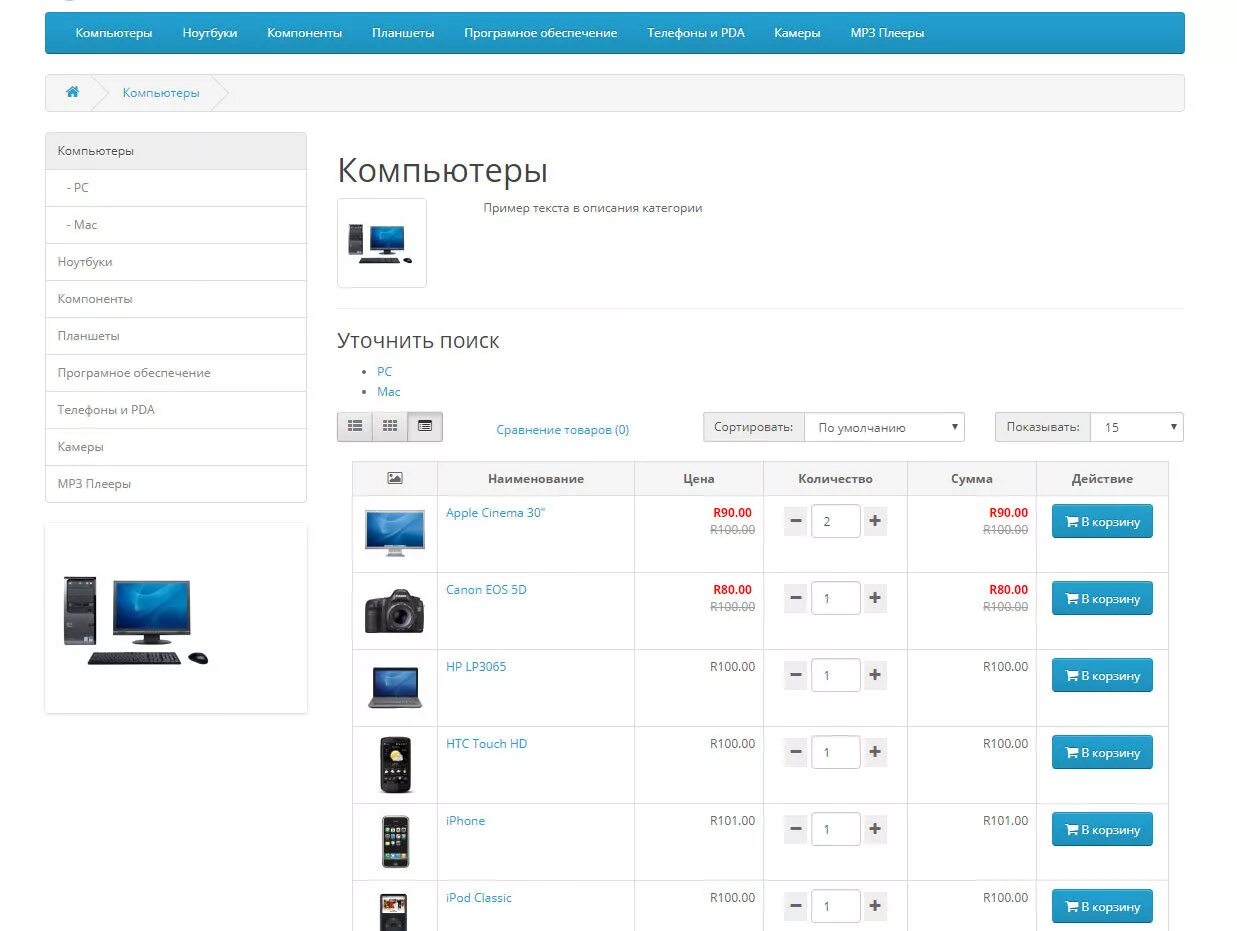Increase quantity for HTC Touch HD
Image resolution: width=1237 pixels, height=931 pixels.
tap(875, 752)
